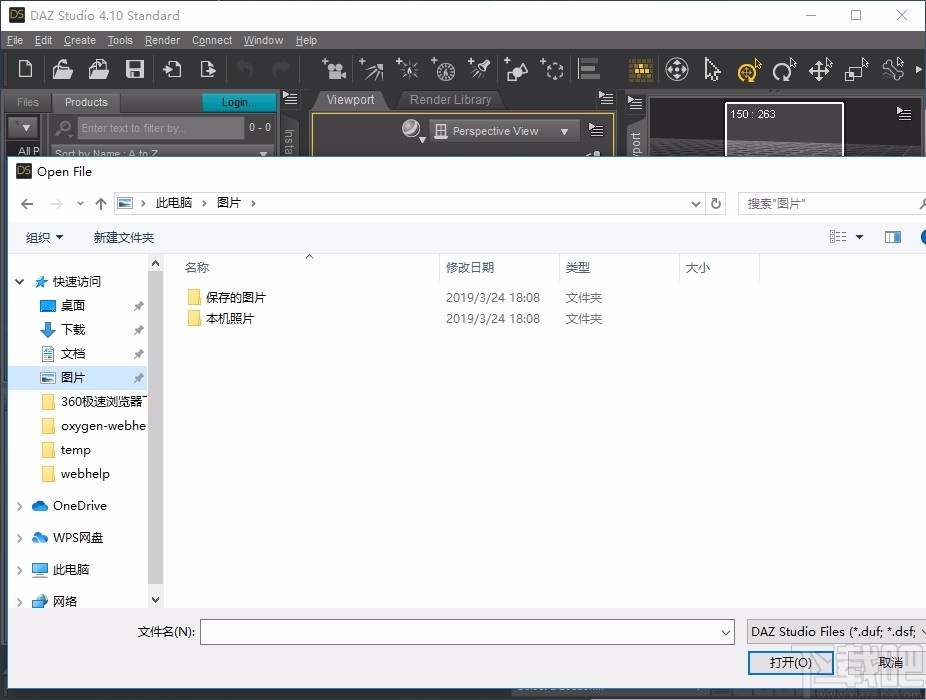The width and height of the screenshot is (926, 700).
Task: Click the 新建文件夹 button
Action: [x=123, y=237]
